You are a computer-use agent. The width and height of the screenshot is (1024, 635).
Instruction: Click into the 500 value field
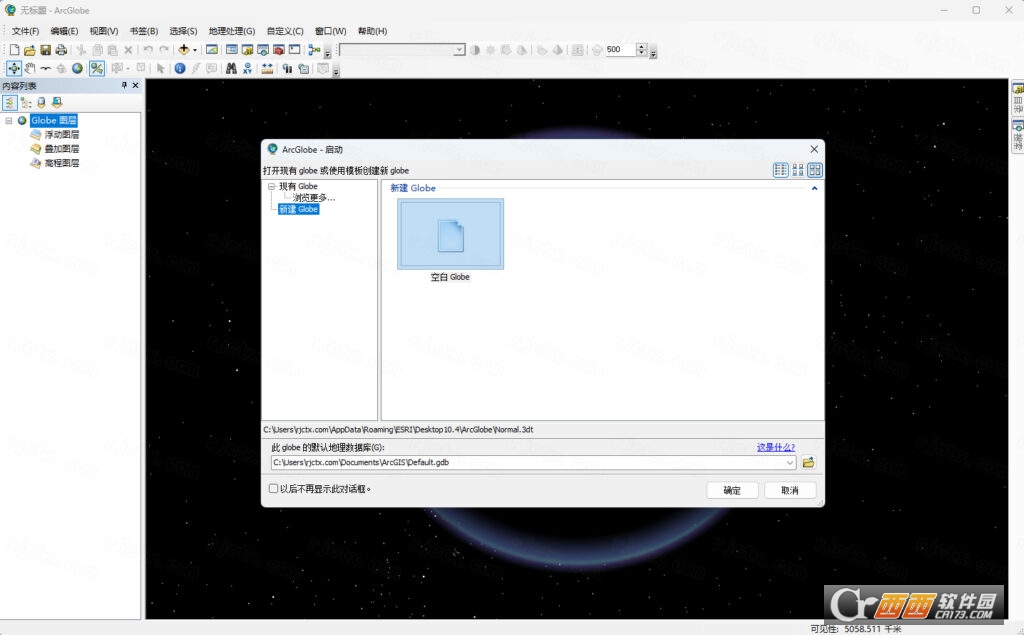pos(620,50)
